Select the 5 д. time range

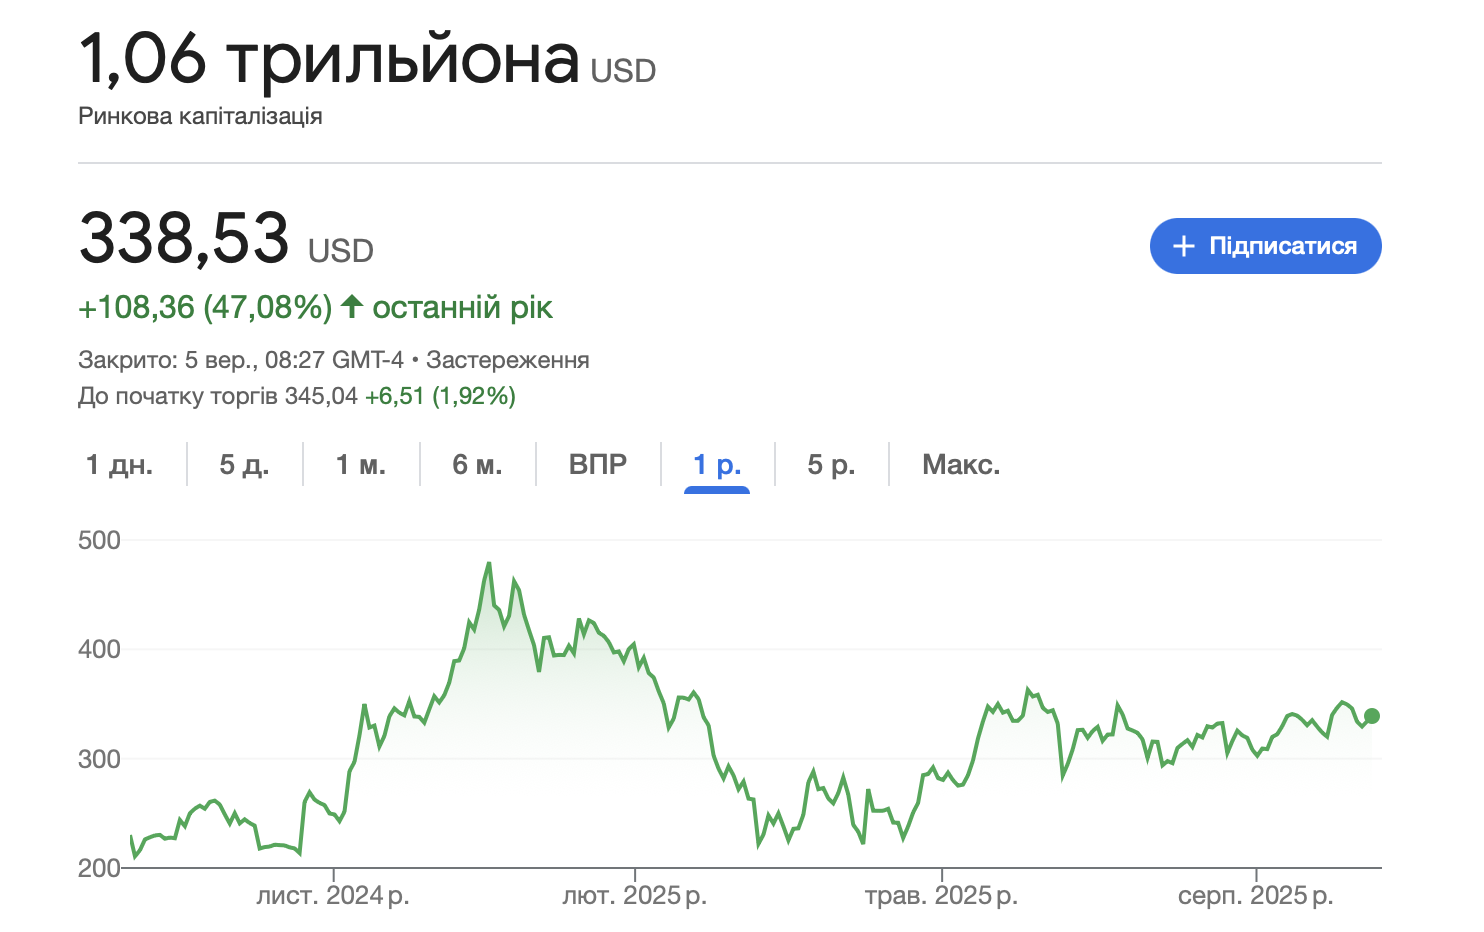coord(244,465)
